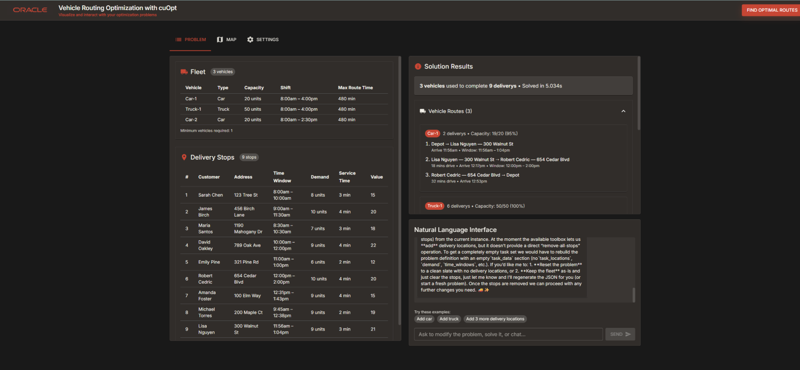The width and height of the screenshot is (800, 370).
Task: Click the Find Optimal Routes button
Action: click(770, 10)
